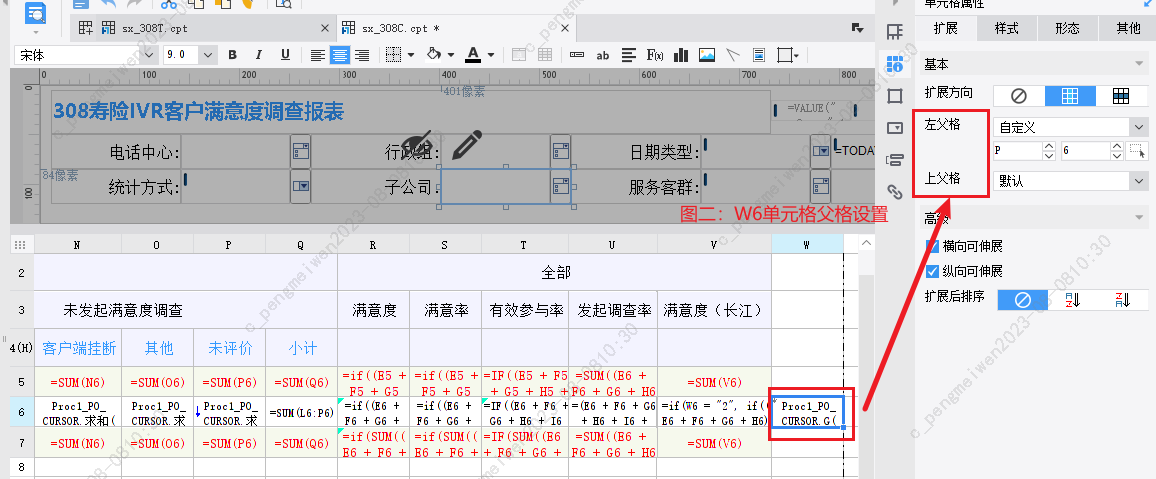
Task: Pick parent cell with selector icon
Action: pos(1138,151)
